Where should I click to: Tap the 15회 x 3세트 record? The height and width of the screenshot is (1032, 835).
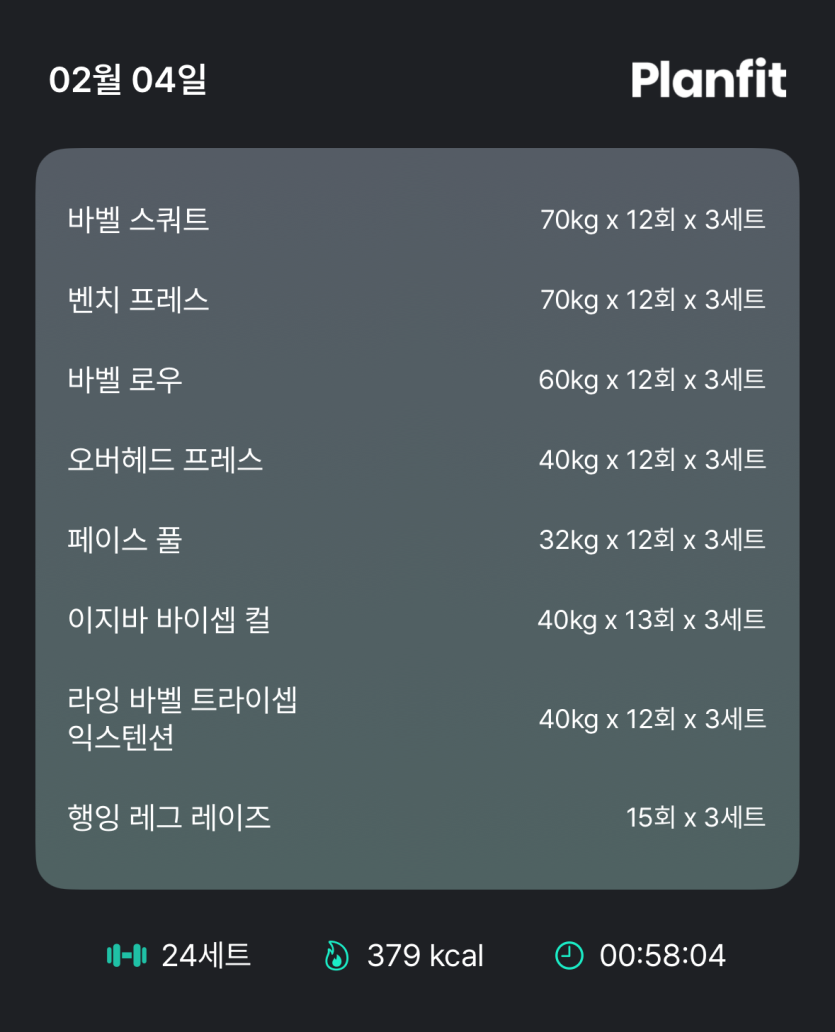pos(695,817)
